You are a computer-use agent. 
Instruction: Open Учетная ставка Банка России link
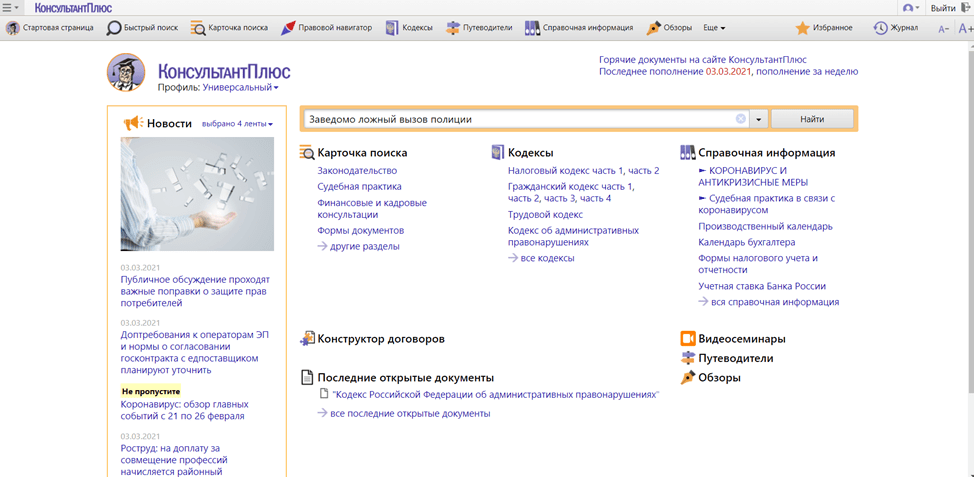[762, 286]
